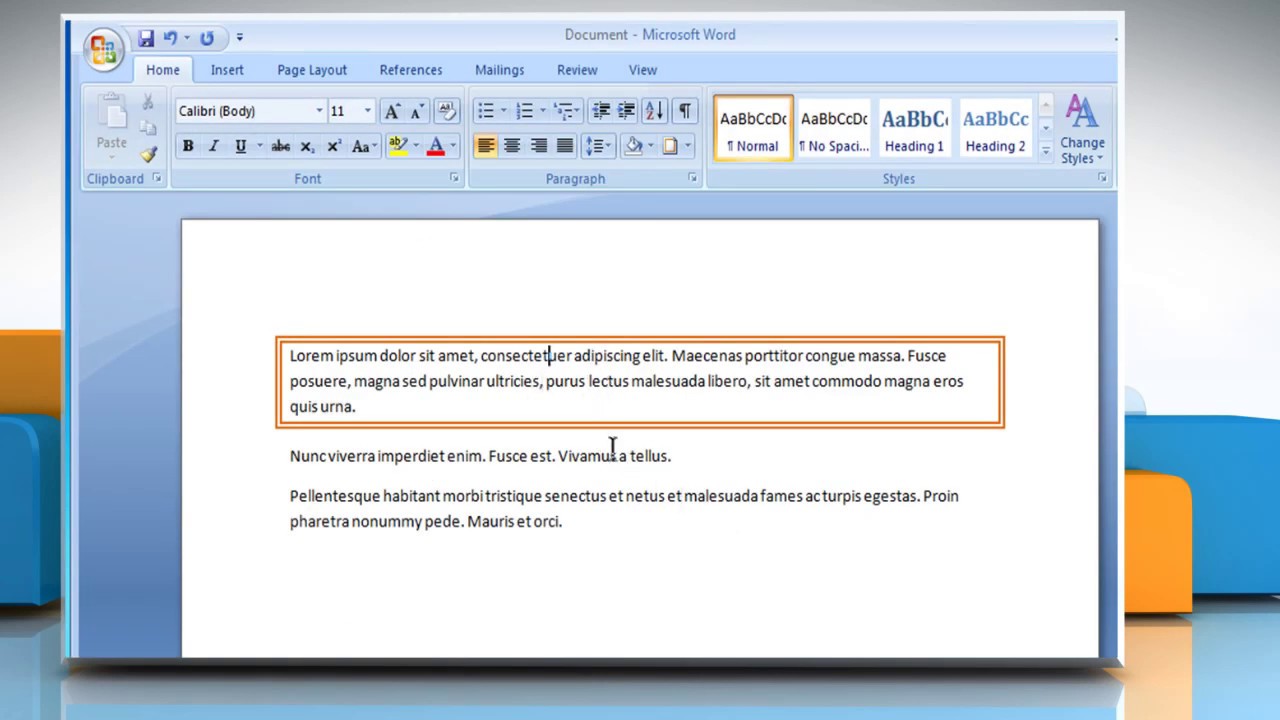Copy selection with the Copy icon
Image resolution: width=1280 pixels, height=720 pixels.
pyautogui.click(x=148, y=128)
